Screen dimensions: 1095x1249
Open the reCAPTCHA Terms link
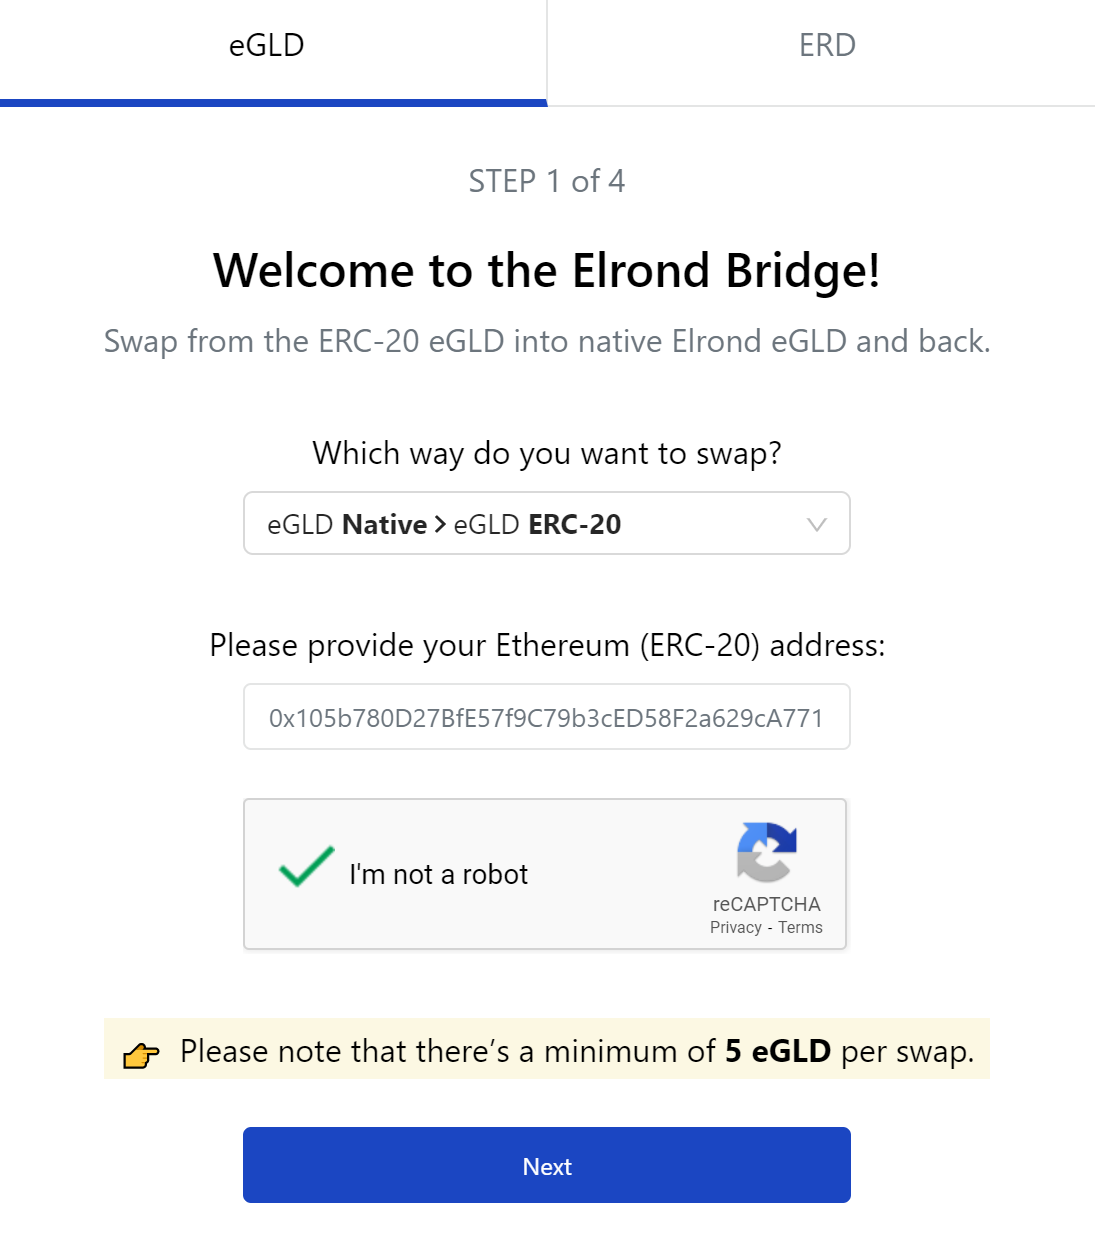[x=800, y=927]
